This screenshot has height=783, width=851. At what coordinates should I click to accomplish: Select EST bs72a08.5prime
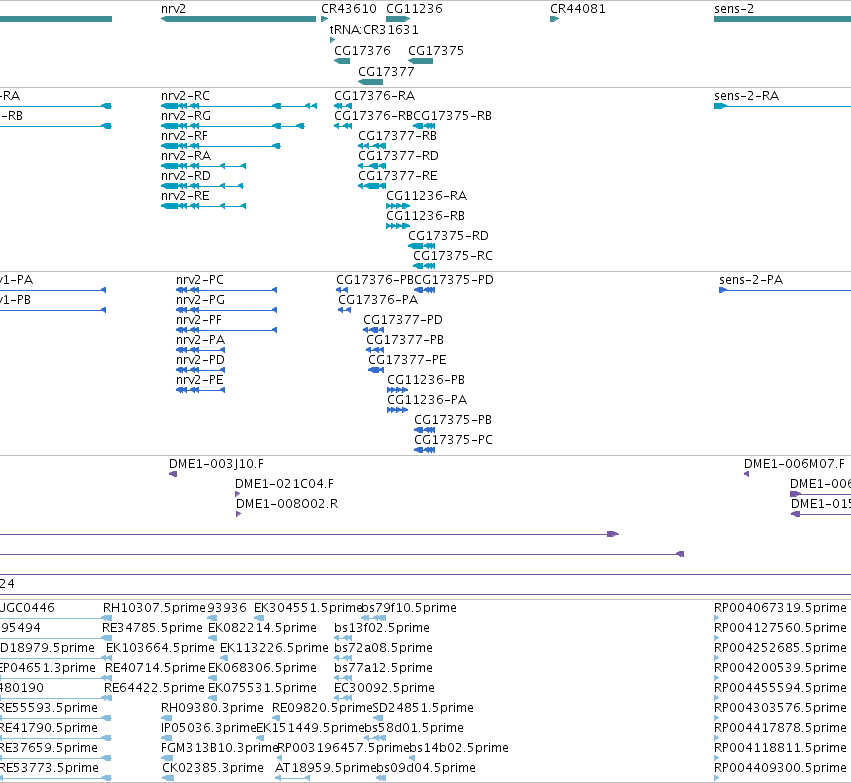[383, 648]
